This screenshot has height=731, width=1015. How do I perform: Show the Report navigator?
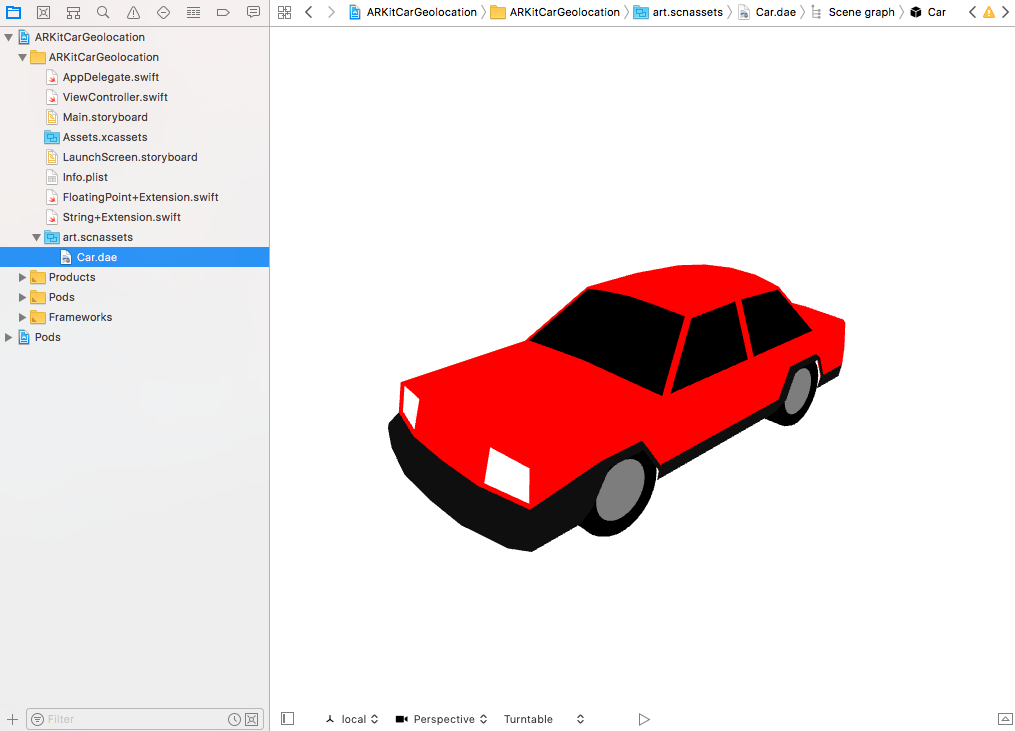(253, 12)
